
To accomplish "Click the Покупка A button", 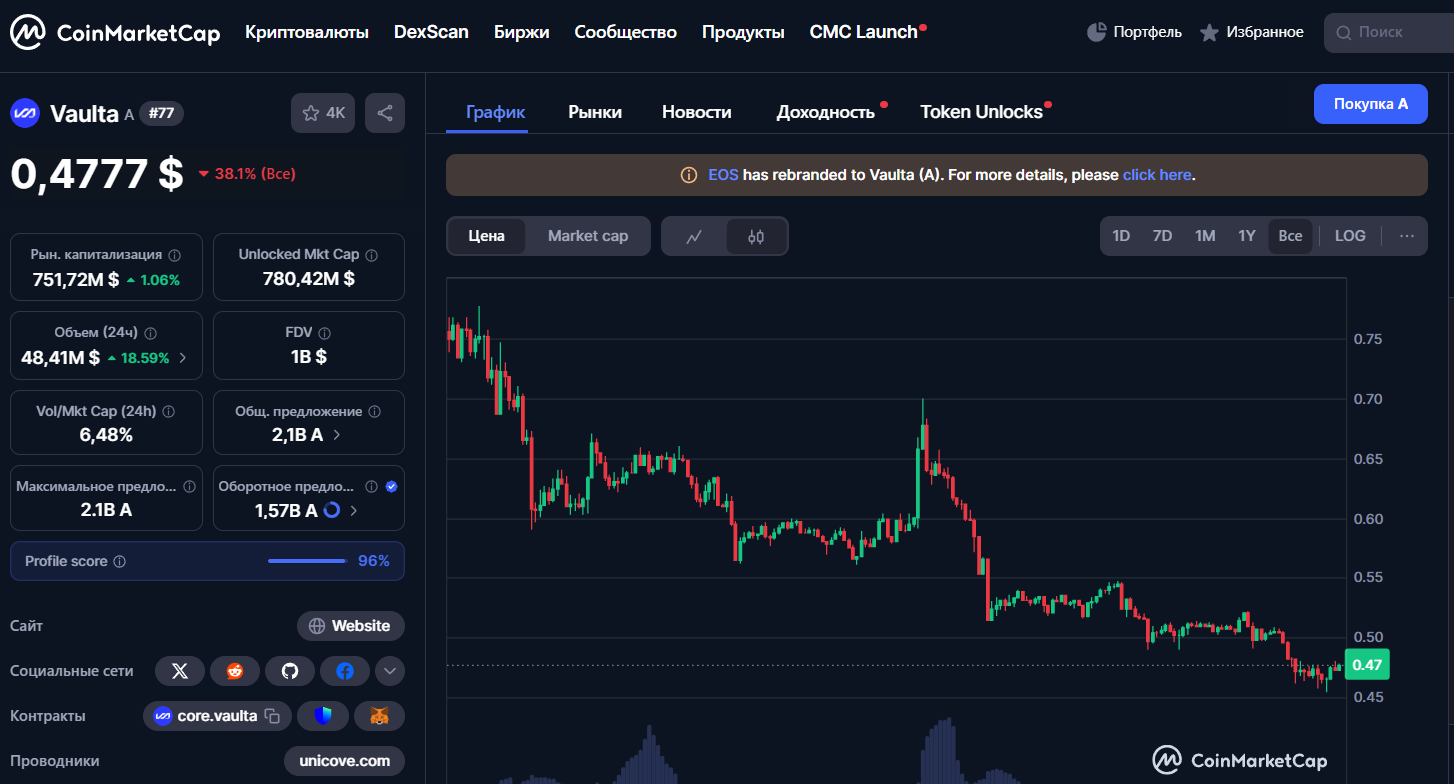I will 1371,104.
